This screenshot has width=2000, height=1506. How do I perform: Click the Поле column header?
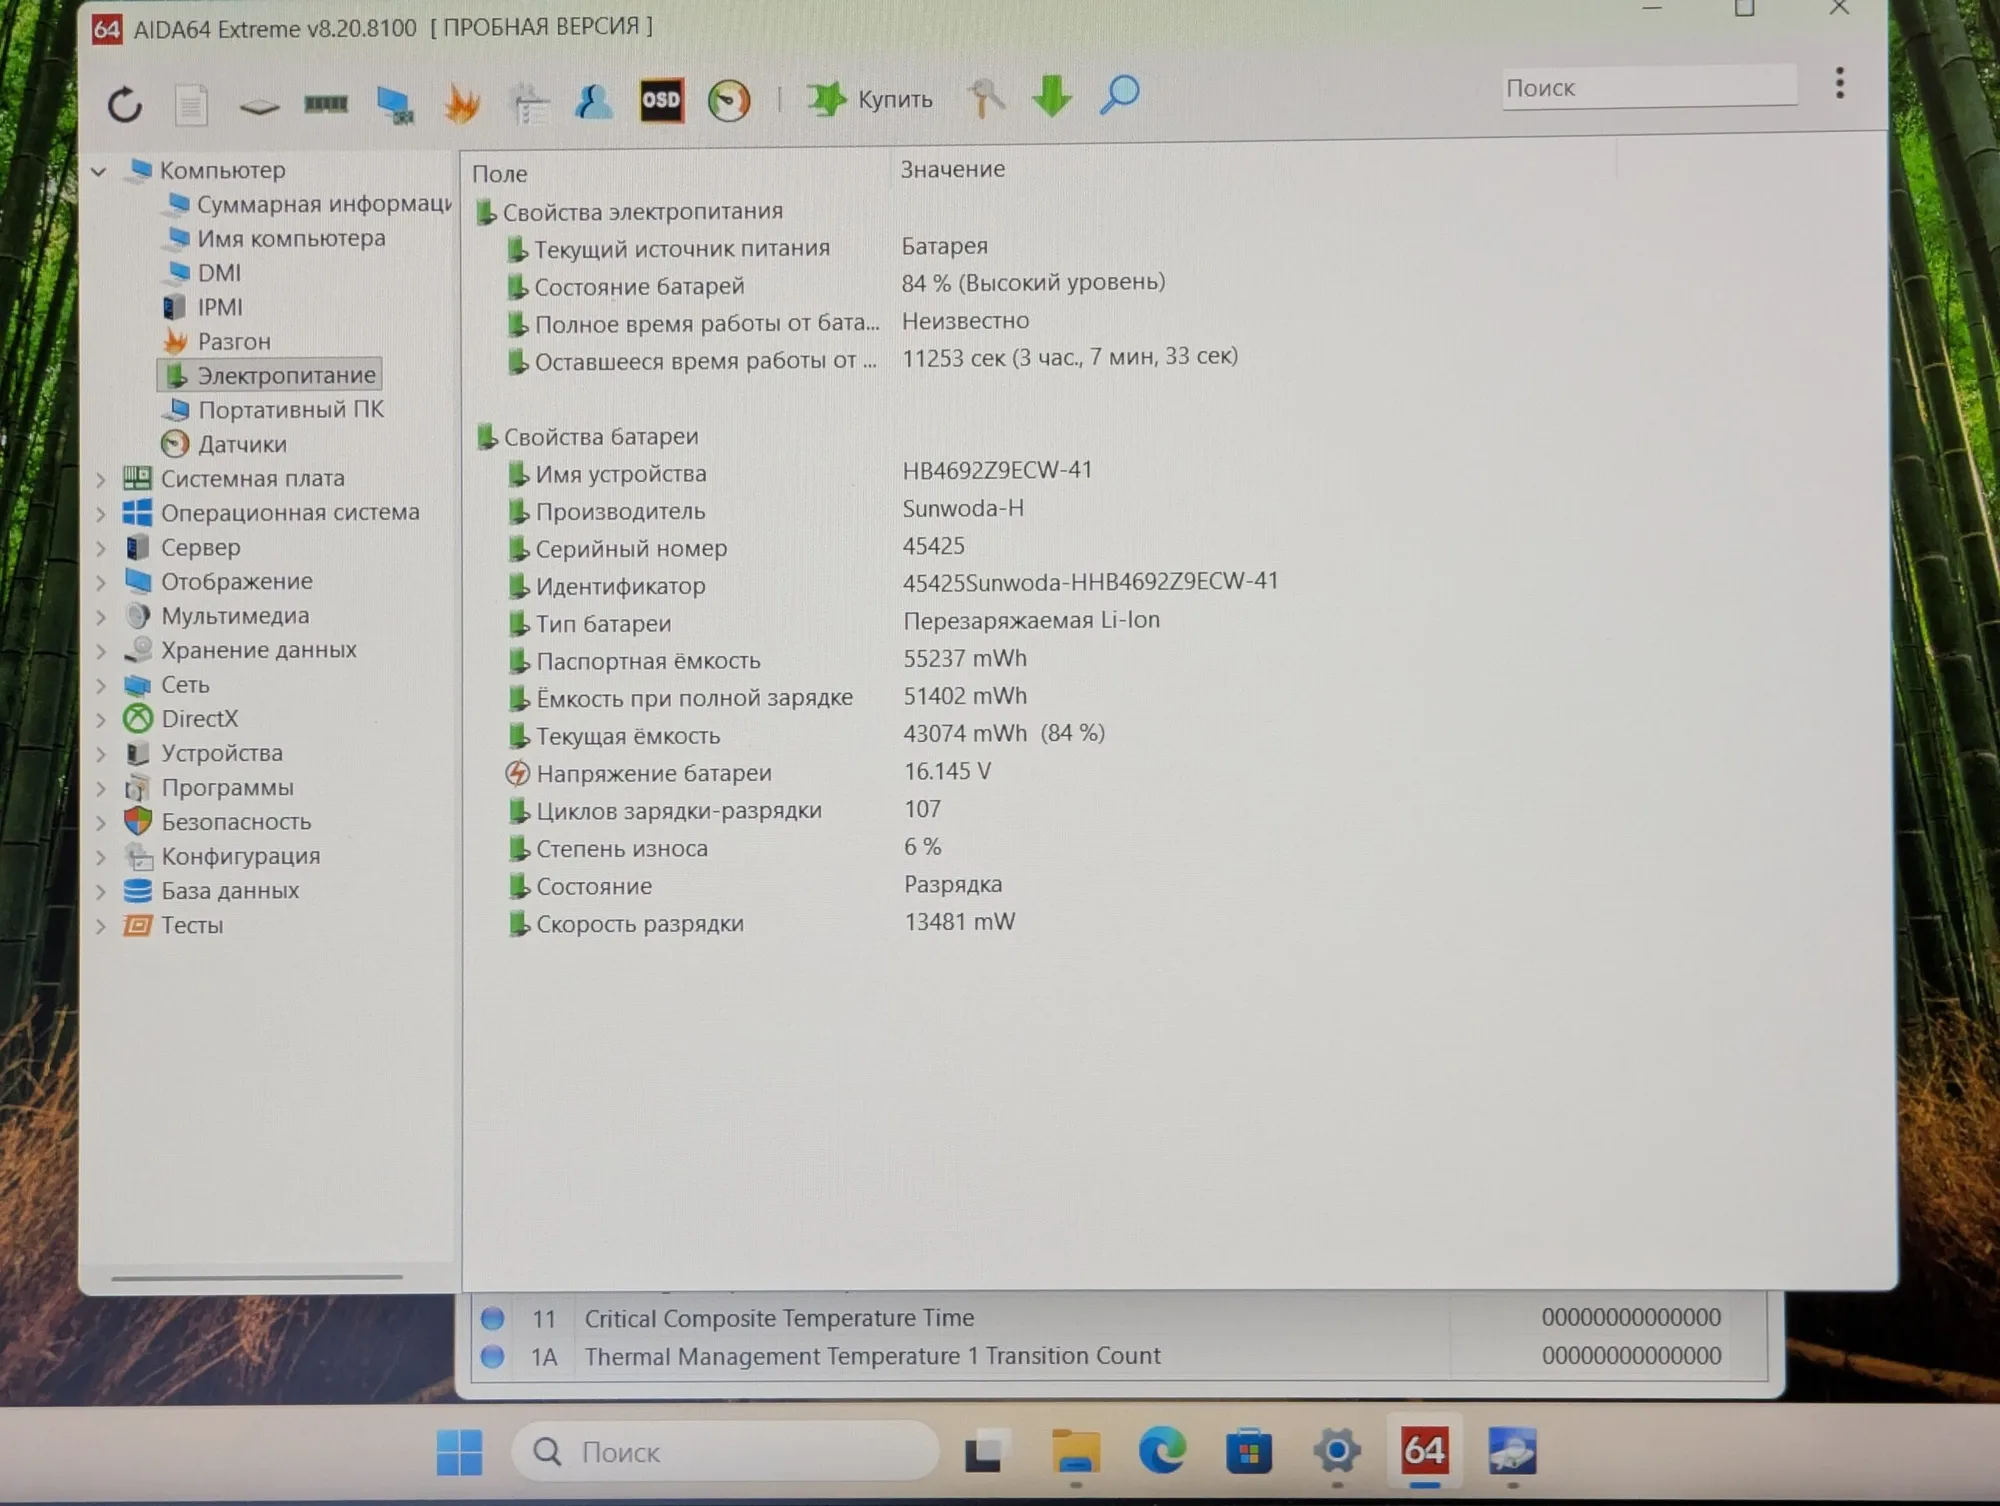tap(498, 174)
